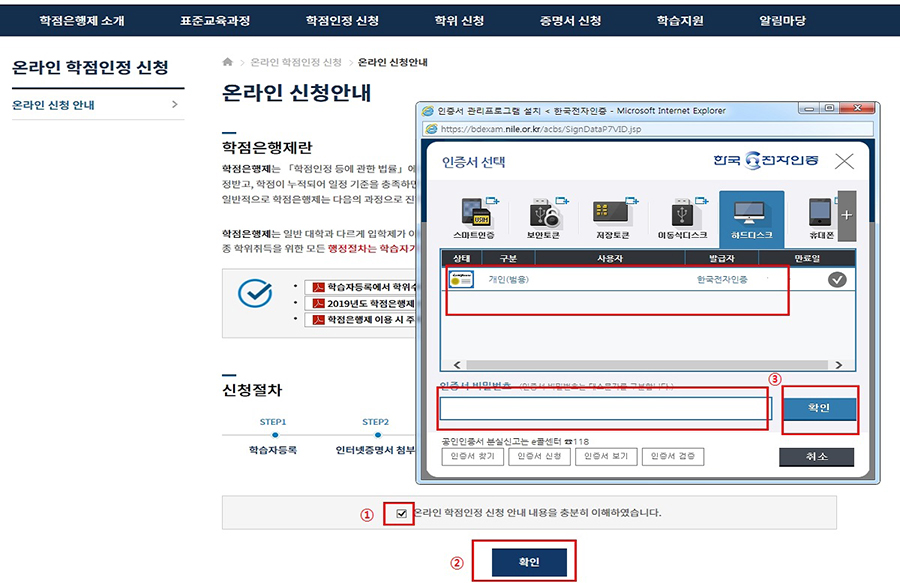Select the 휴대폰 storage icon
Image resolution: width=900 pixels, height=583 pixels.
[x=821, y=218]
